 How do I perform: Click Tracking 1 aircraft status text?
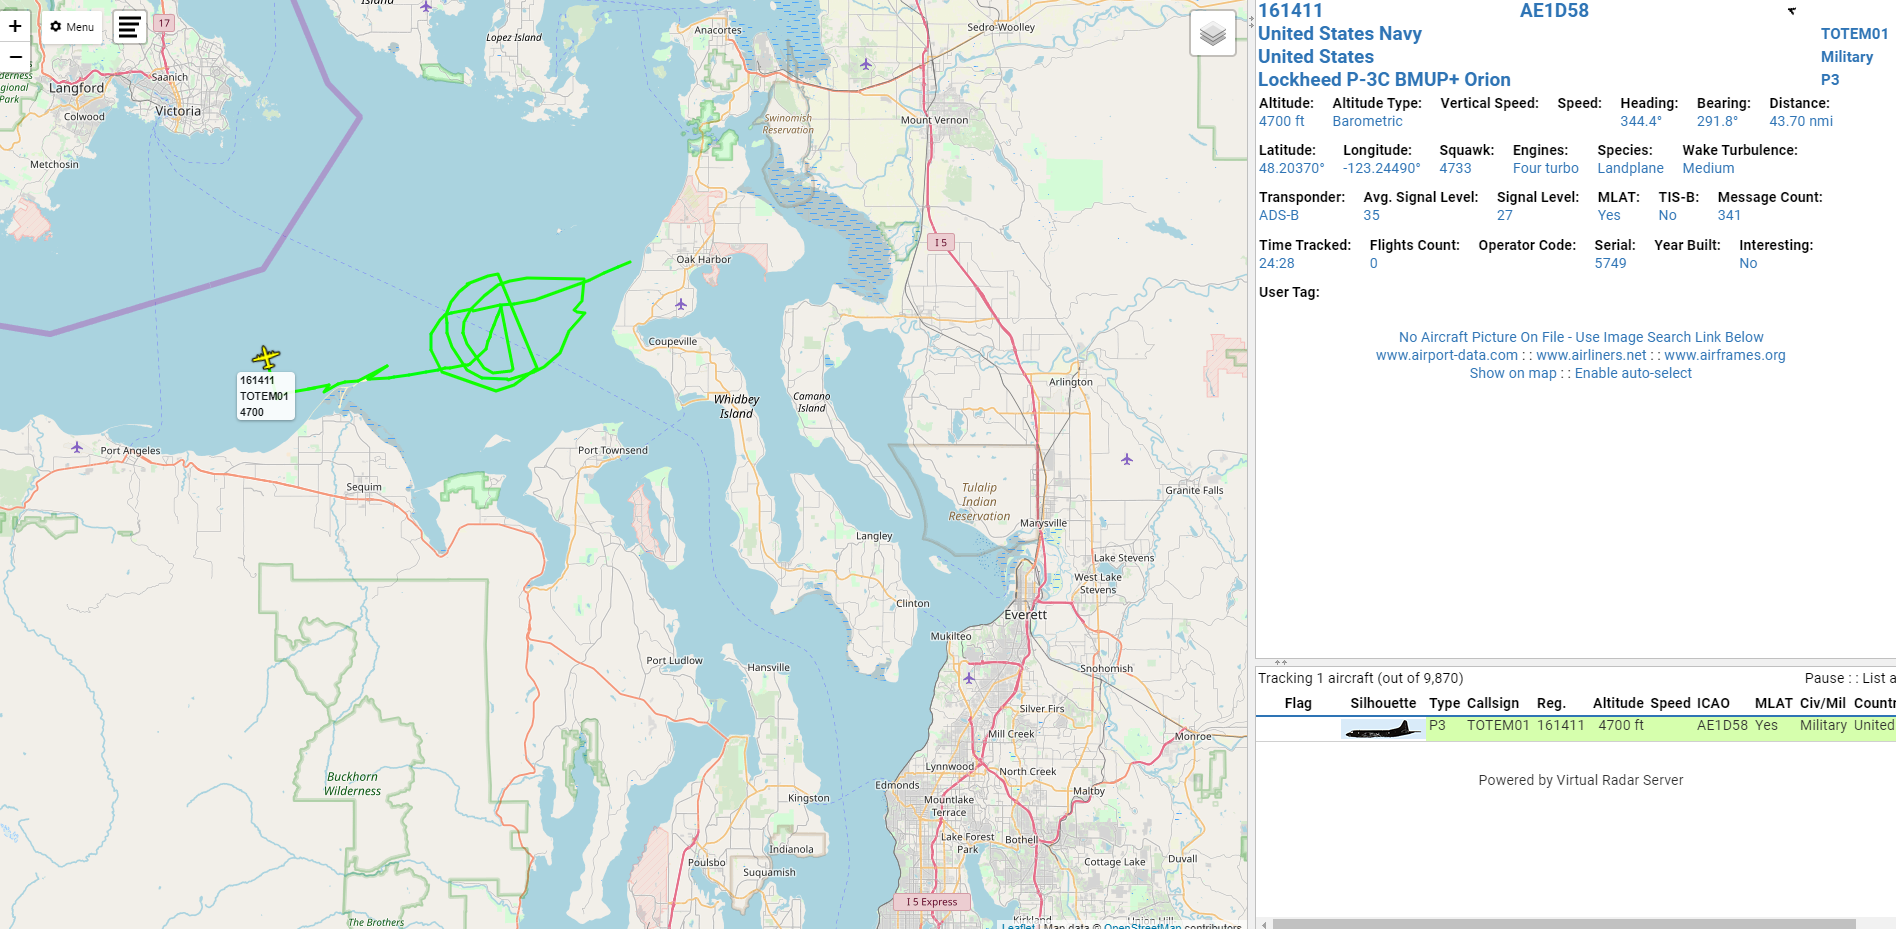[x=1360, y=678]
